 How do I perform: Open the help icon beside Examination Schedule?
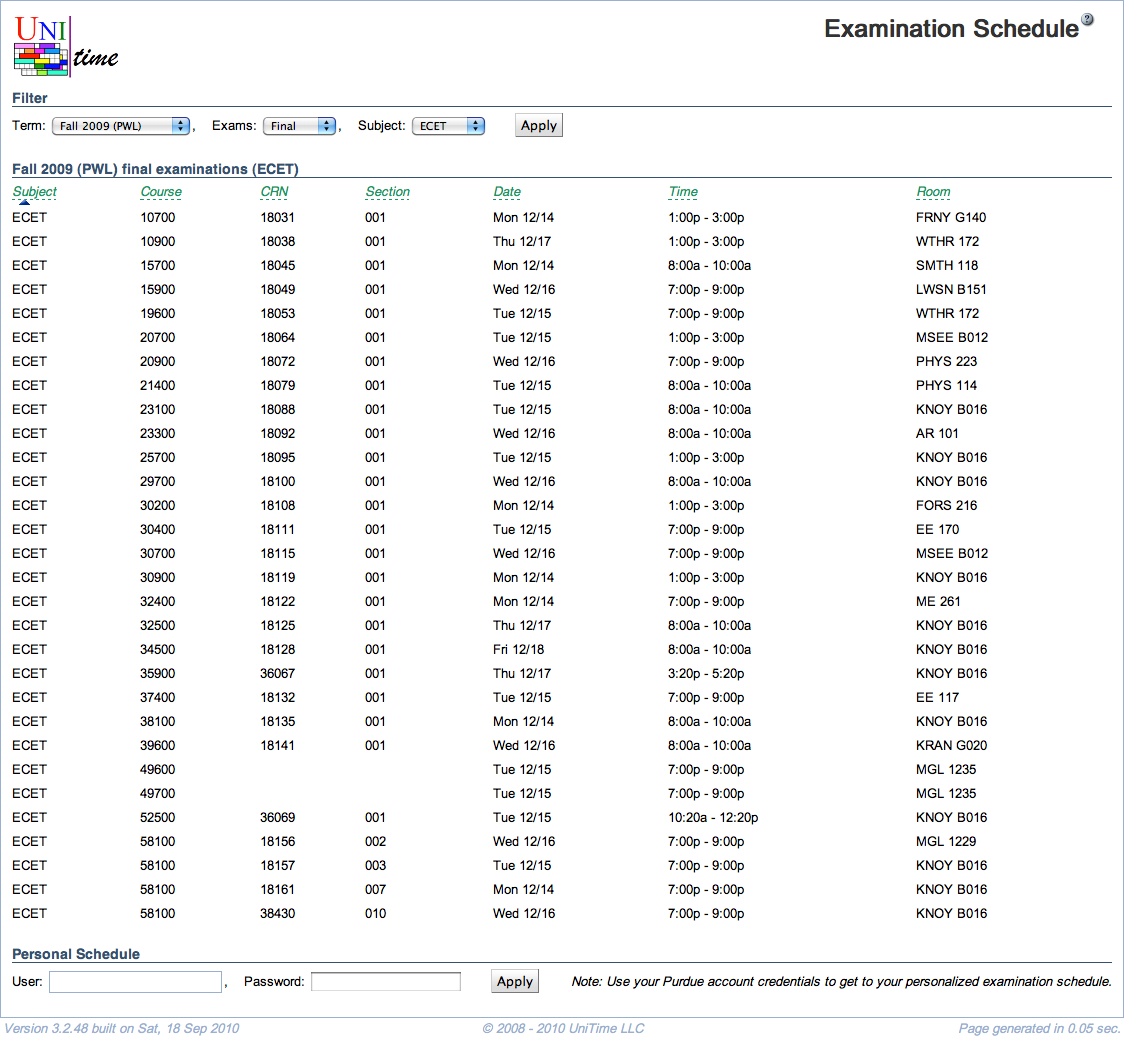1087,19
